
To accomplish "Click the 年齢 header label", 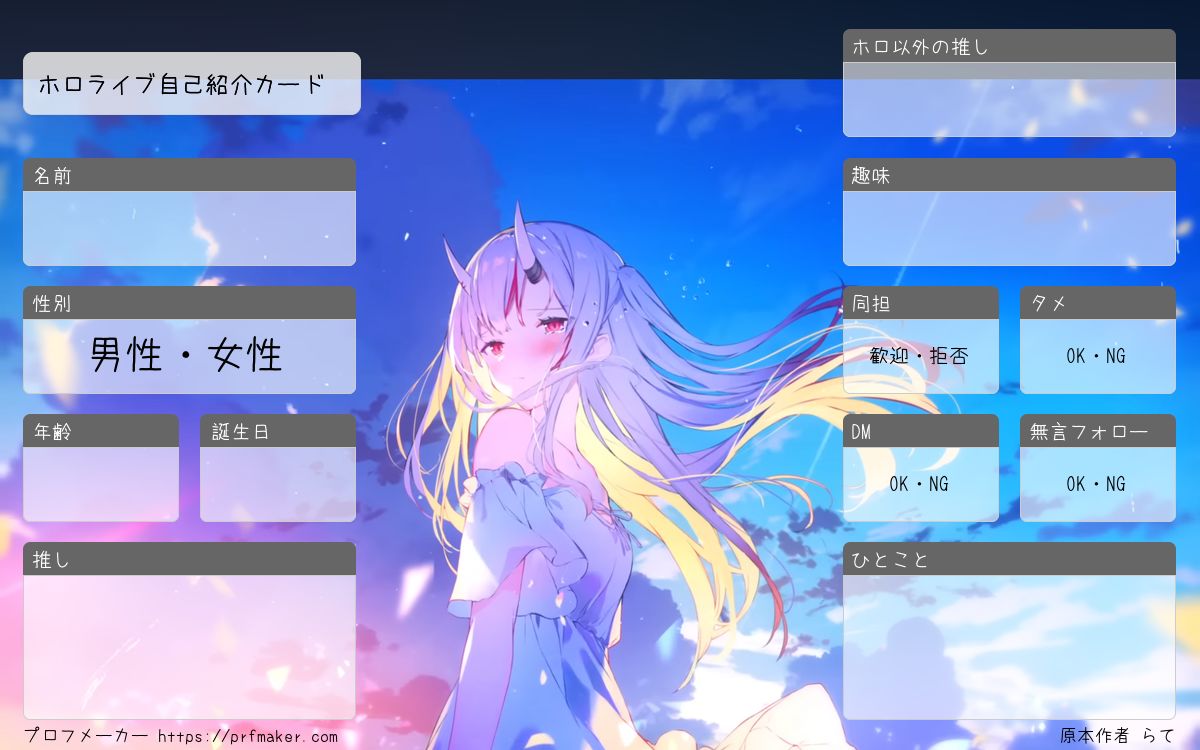I will pyautogui.click(x=52, y=432).
